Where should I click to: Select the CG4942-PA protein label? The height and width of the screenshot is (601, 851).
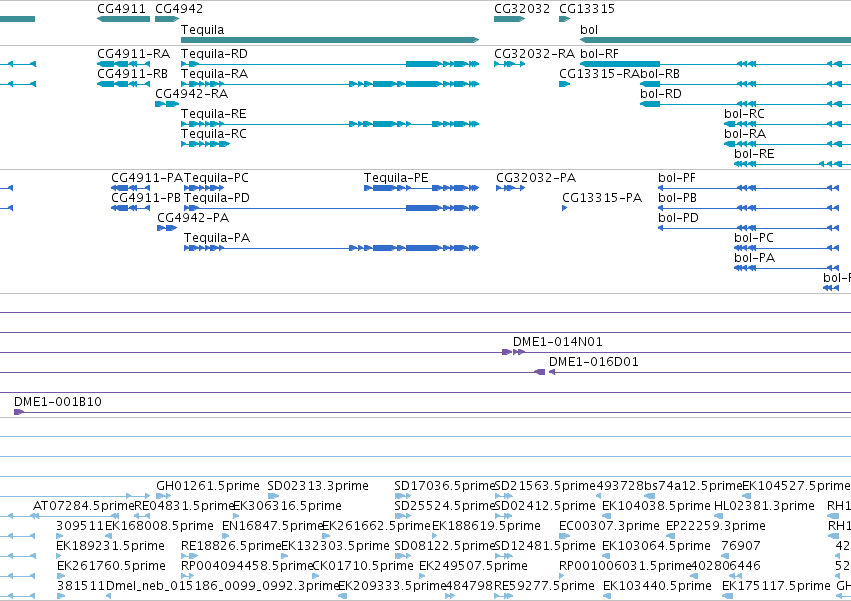click(x=193, y=218)
